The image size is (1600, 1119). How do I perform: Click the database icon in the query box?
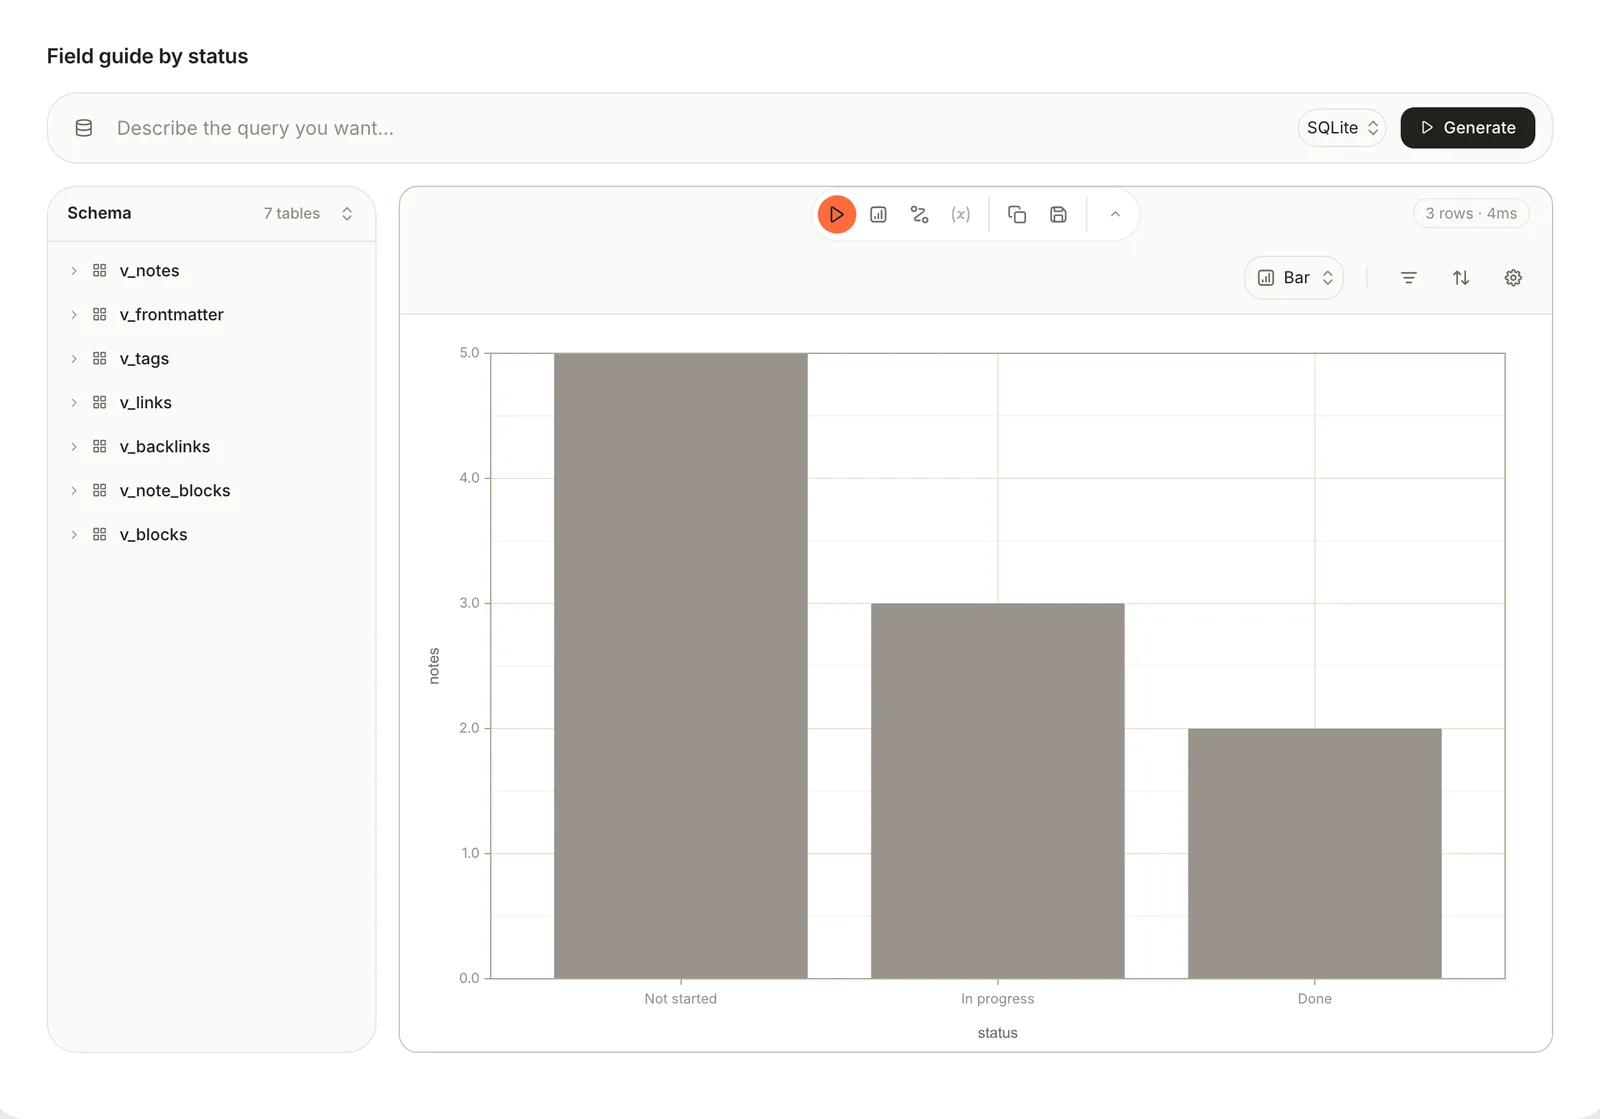[84, 128]
